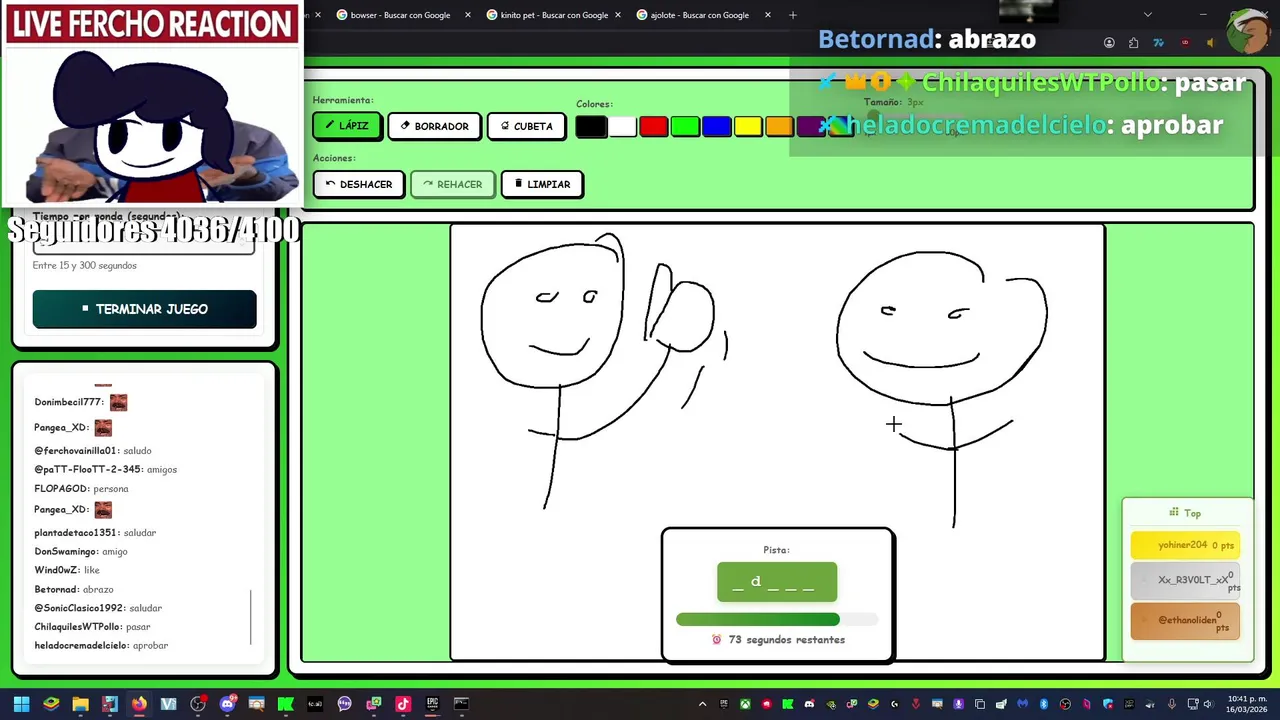Open Discord from the taskbar
Viewport: 1280px width, 720px height.
[x=227, y=704]
